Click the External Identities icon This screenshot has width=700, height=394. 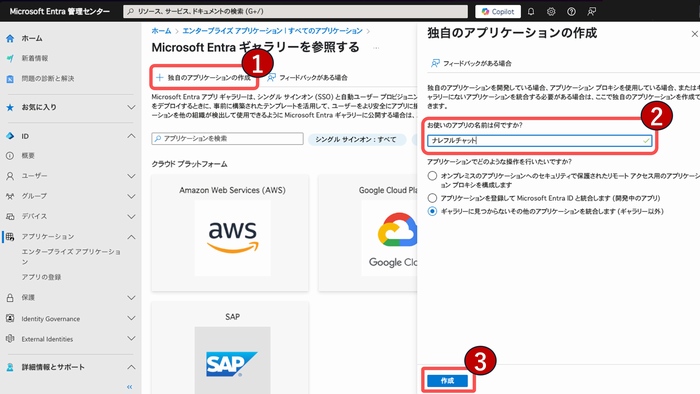point(10,338)
